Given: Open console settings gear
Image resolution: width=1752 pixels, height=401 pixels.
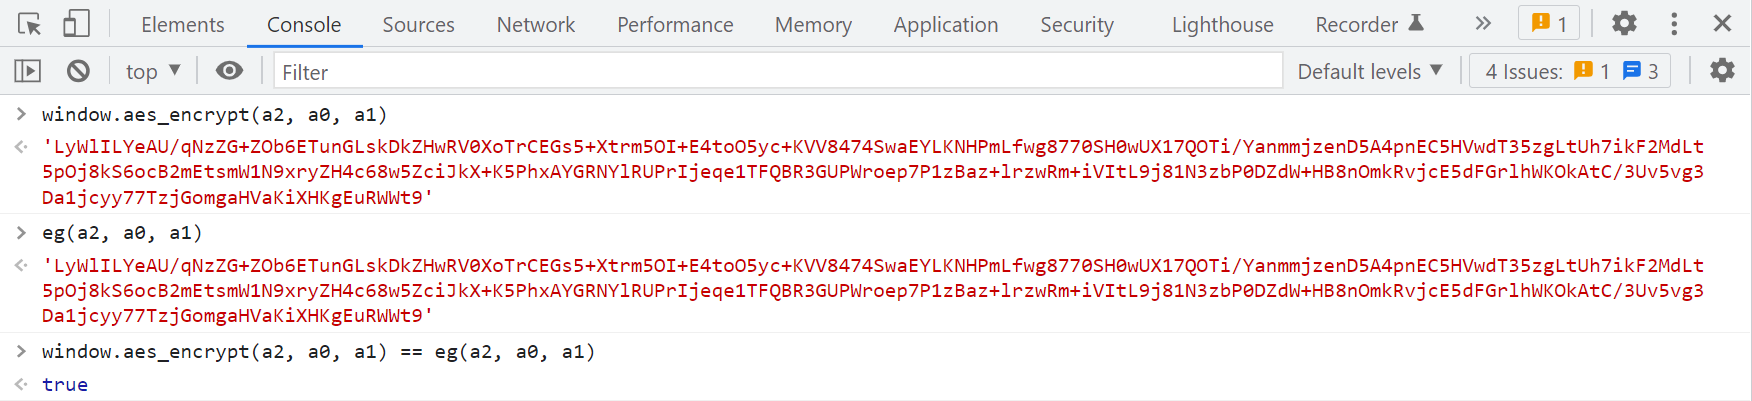Looking at the screenshot, I should click(1721, 71).
